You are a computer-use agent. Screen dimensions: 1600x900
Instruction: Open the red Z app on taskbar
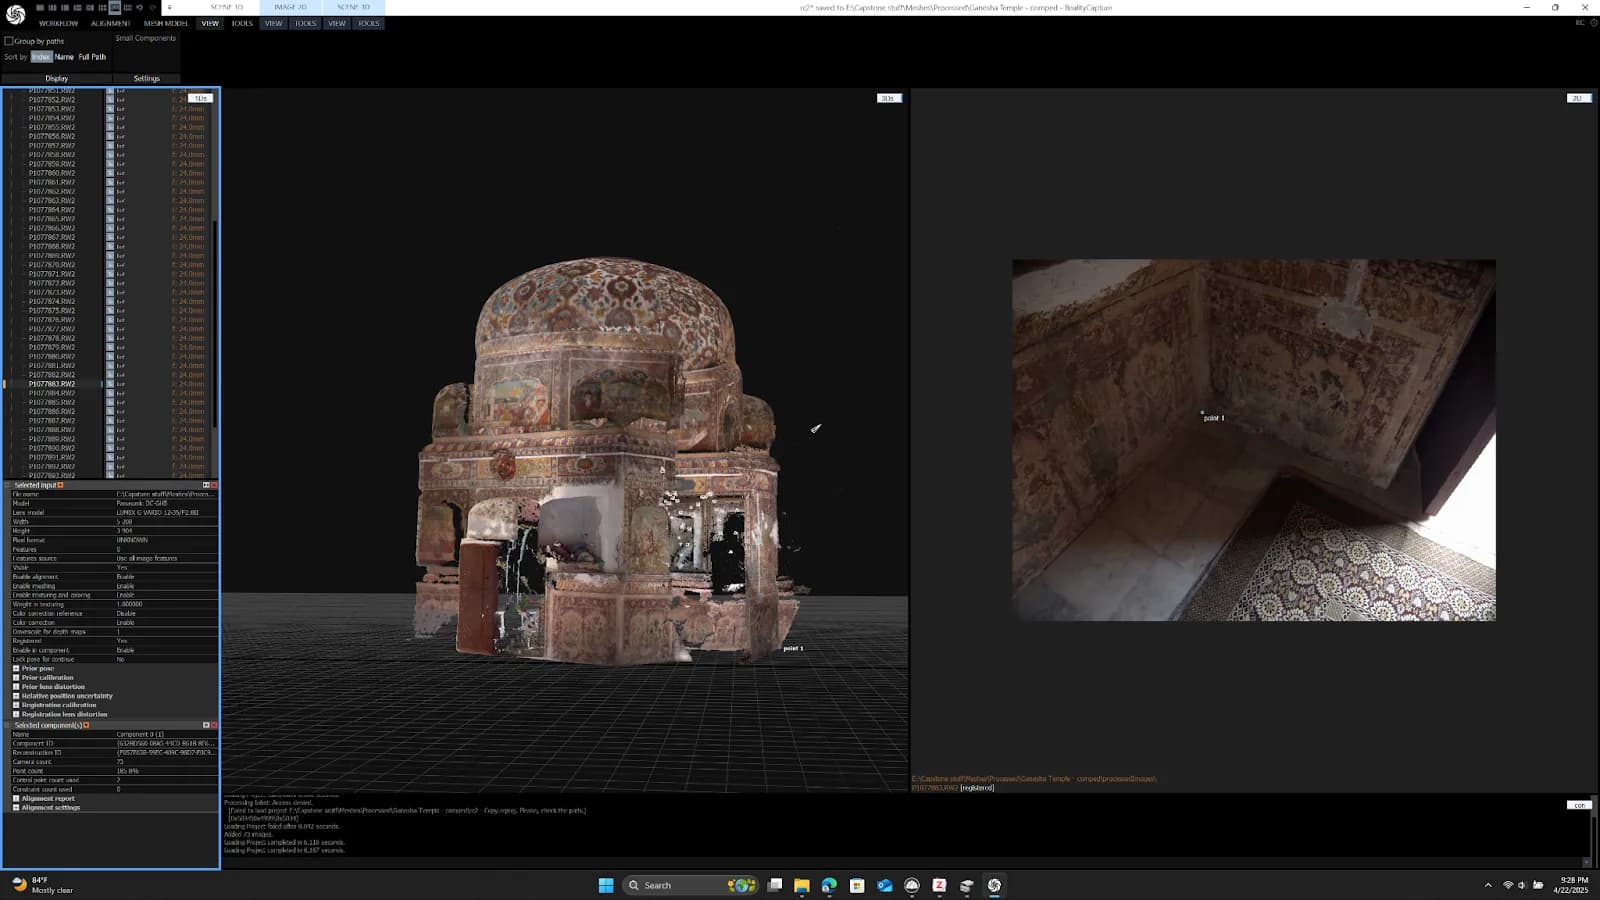(939, 885)
